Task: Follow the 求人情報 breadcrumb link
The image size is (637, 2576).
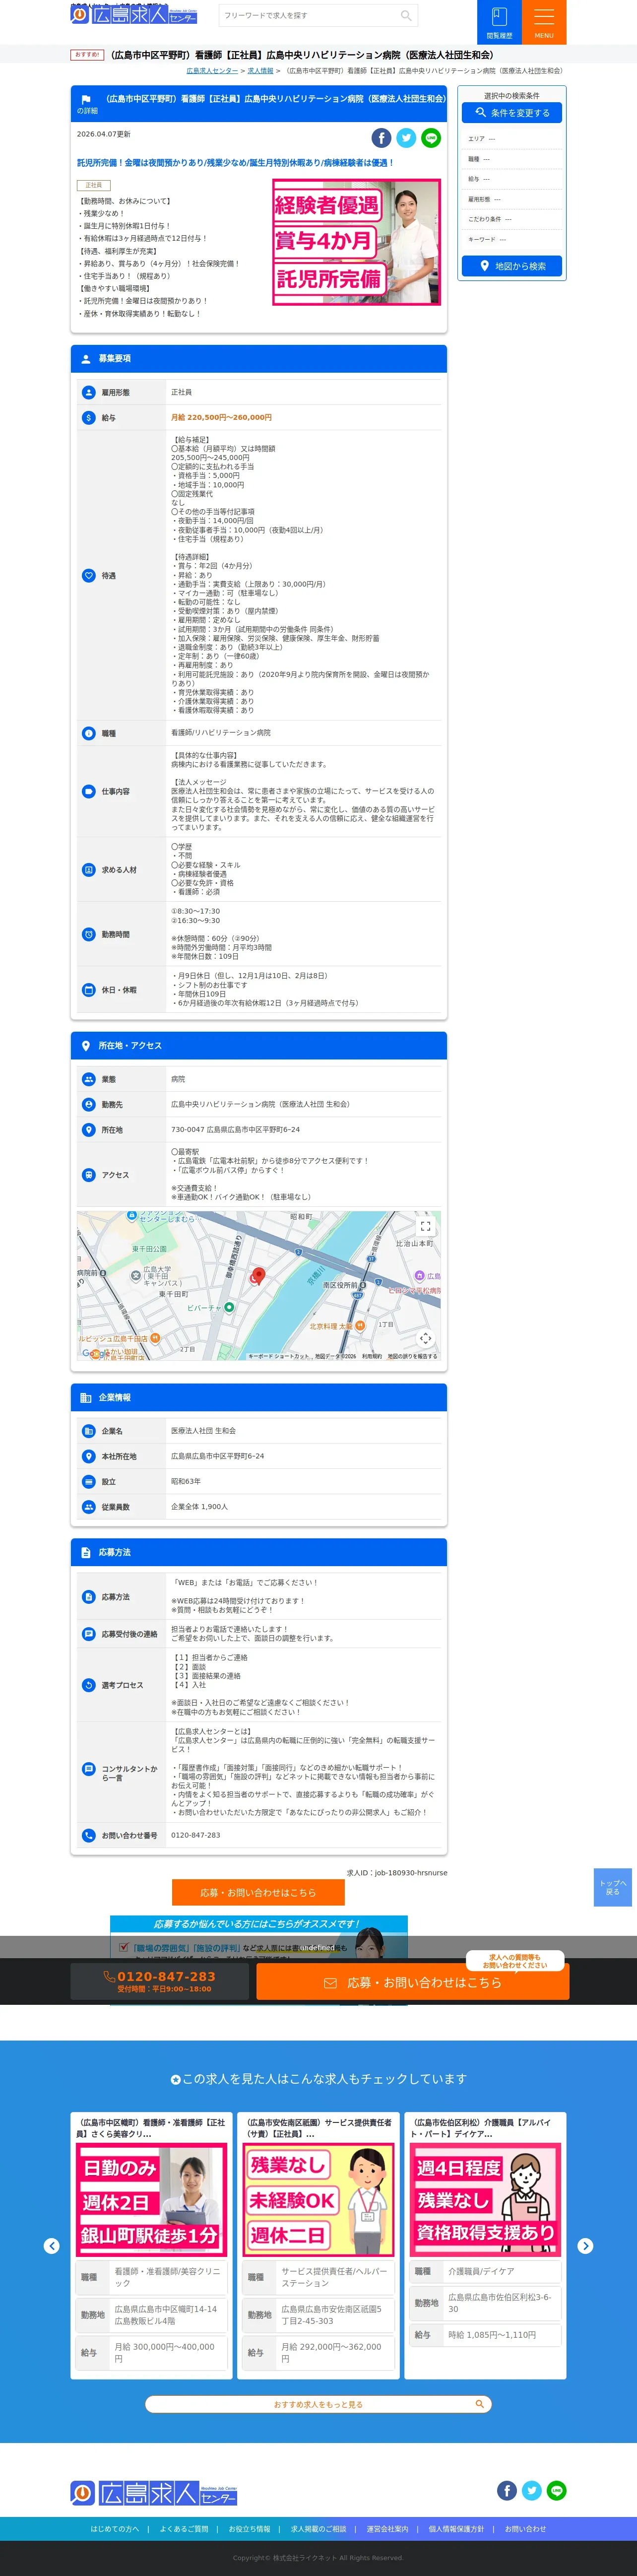Action: coord(260,71)
